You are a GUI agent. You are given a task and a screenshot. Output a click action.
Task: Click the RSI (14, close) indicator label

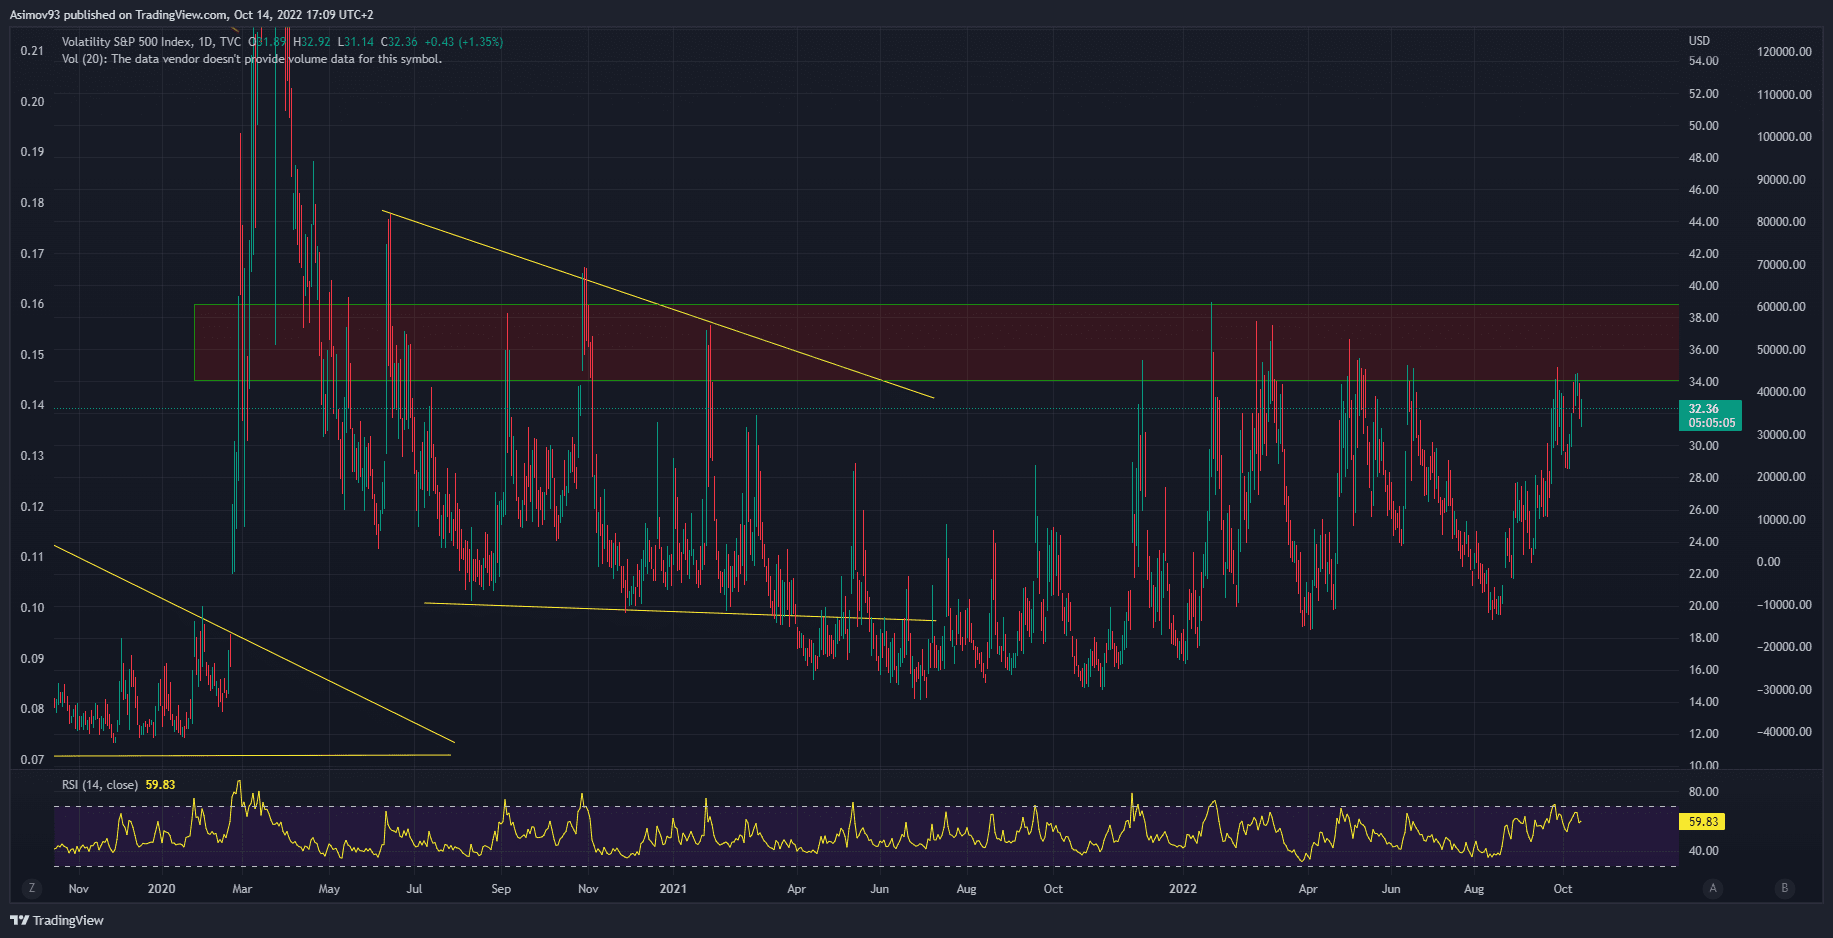[x=100, y=785]
